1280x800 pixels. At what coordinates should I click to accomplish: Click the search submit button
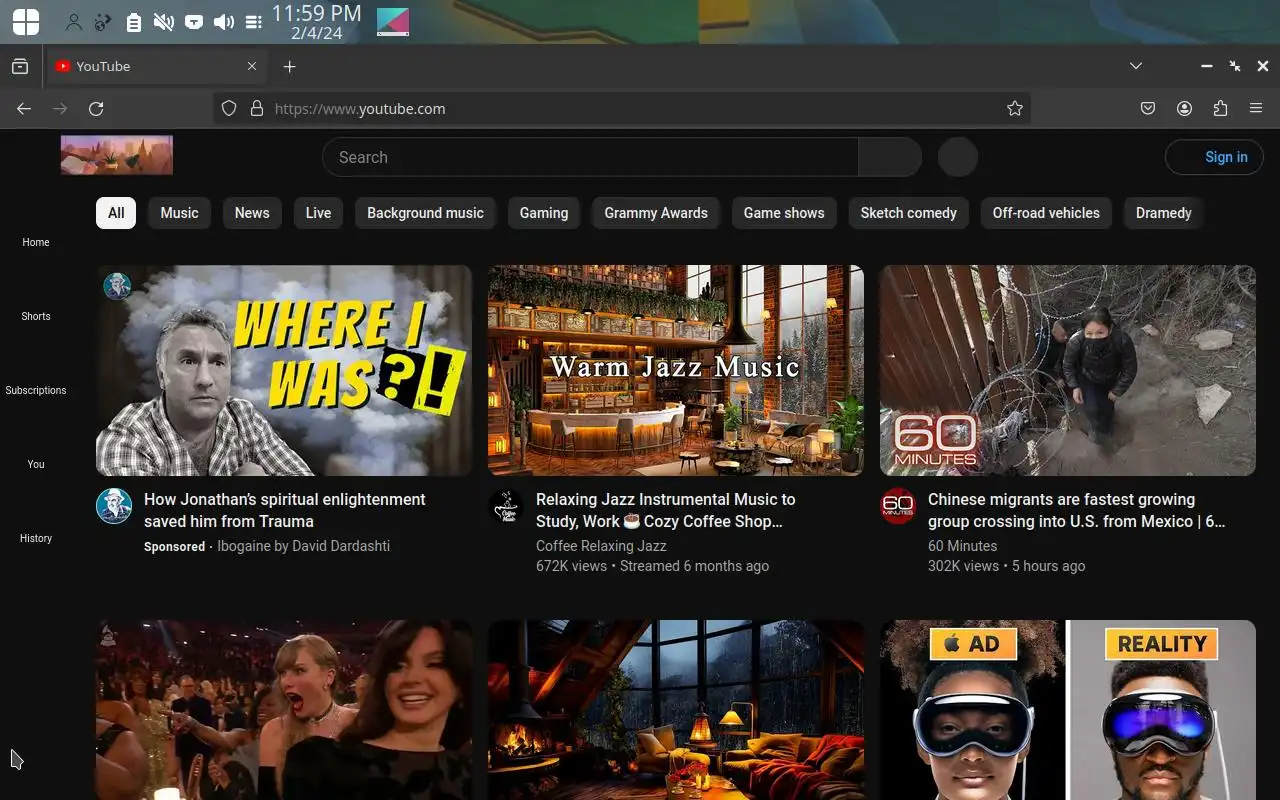pos(890,157)
